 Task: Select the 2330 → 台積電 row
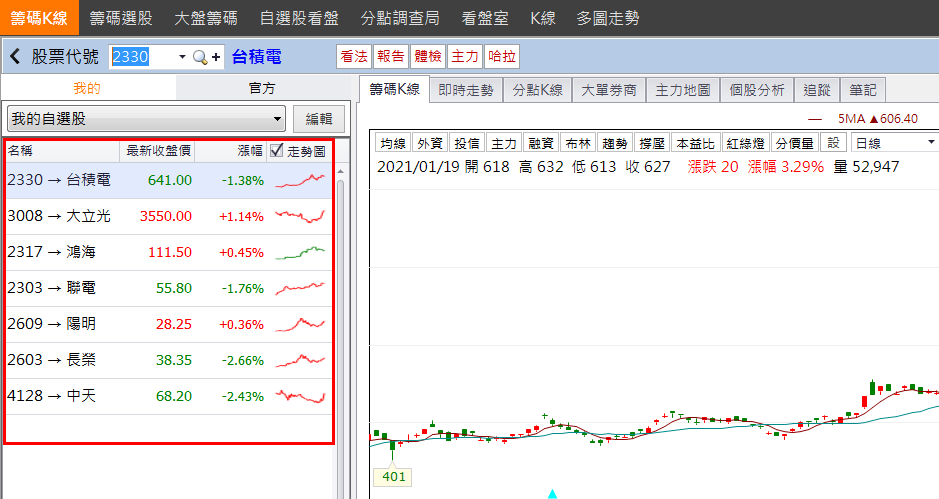point(169,180)
